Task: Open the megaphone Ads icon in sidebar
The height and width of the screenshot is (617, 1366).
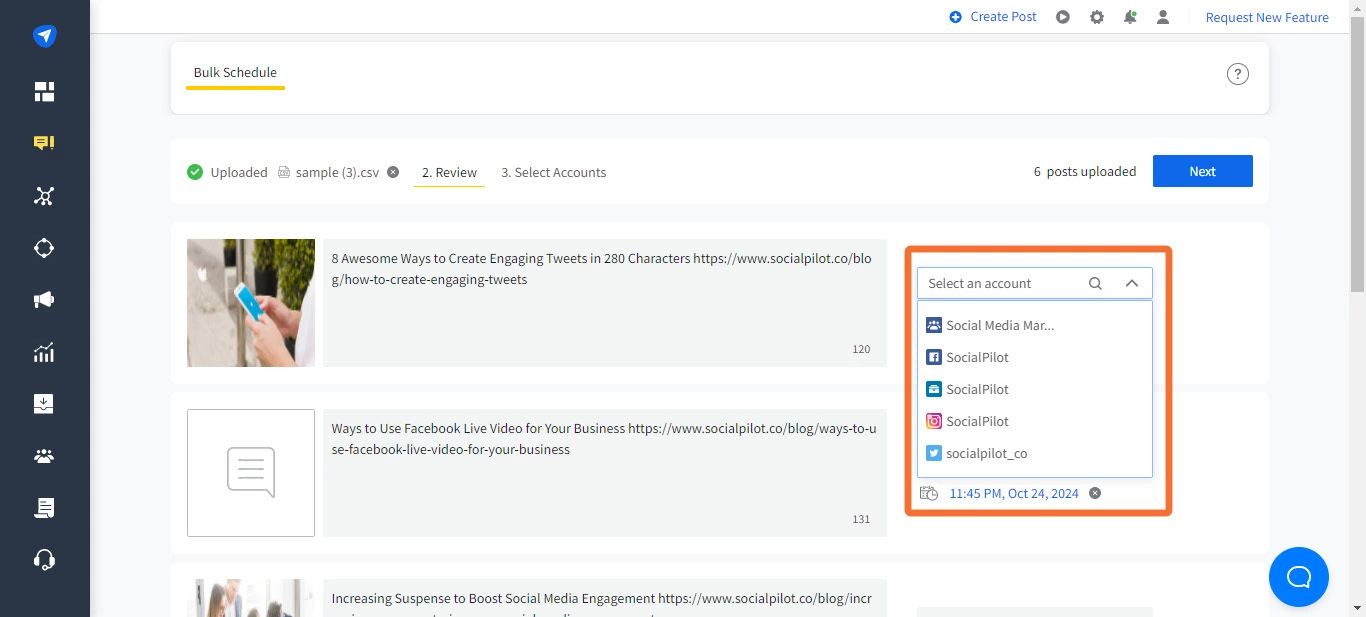Action: [x=44, y=300]
